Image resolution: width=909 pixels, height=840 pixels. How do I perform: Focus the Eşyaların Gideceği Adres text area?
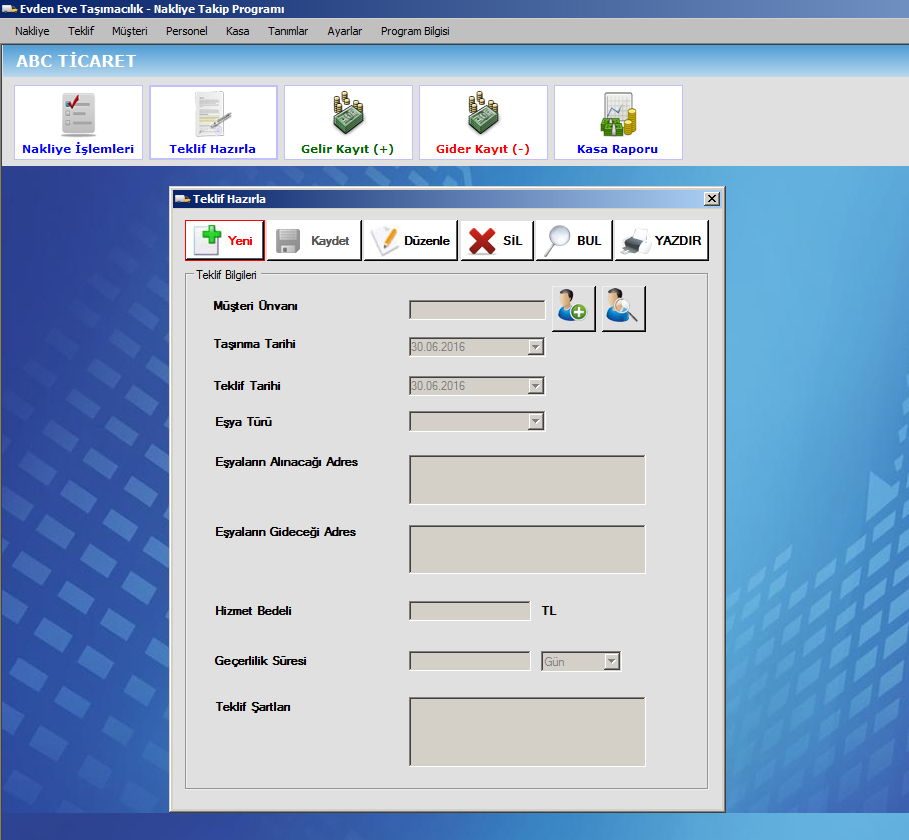click(527, 550)
